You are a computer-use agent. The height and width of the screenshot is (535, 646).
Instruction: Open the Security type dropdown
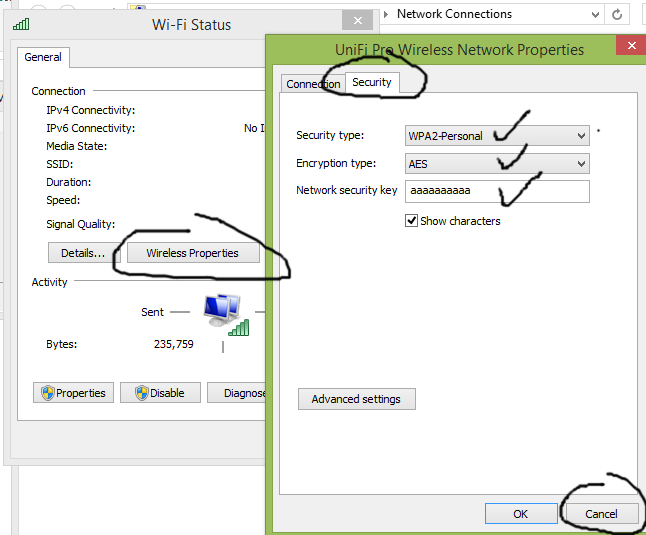tap(497, 136)
